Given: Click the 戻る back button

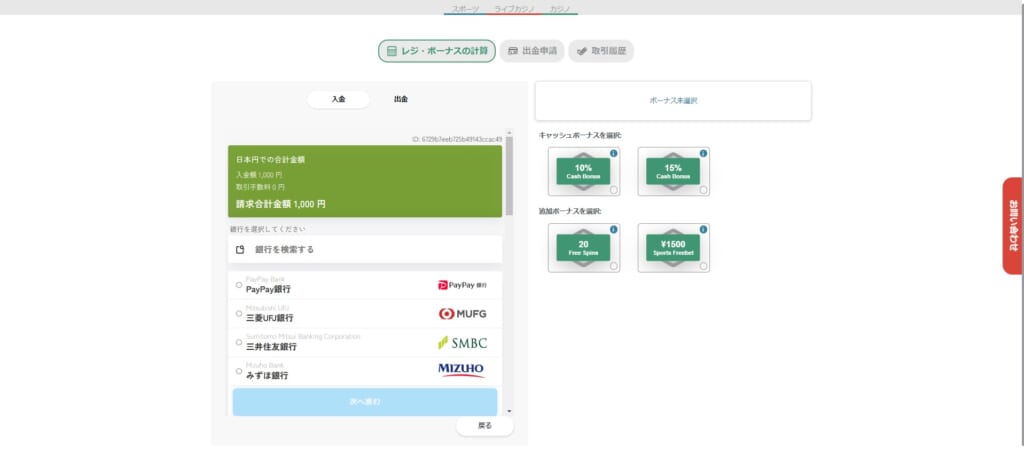Looking at the screenshot, I should point(485,425).
